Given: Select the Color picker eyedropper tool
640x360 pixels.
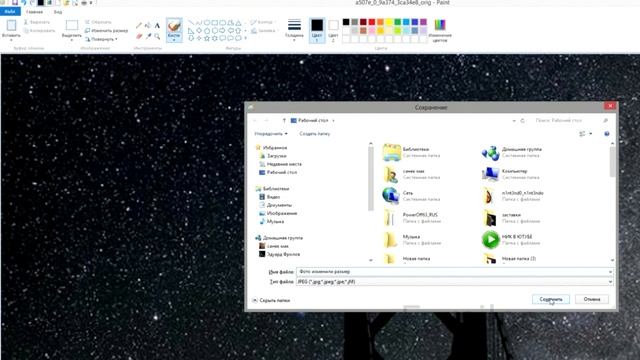Looking at the screenshot, I should (148, 36).
